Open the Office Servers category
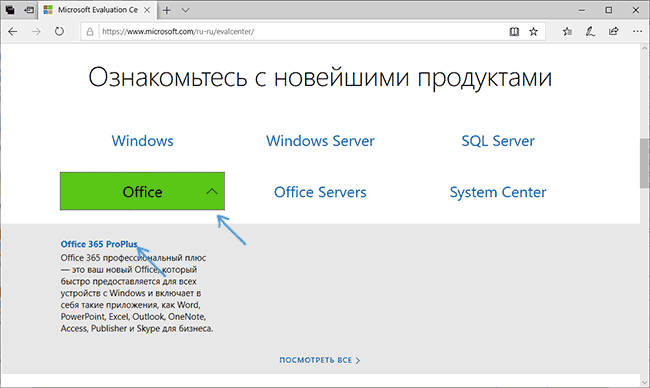 pyautogui.click(x=320, y=192)
